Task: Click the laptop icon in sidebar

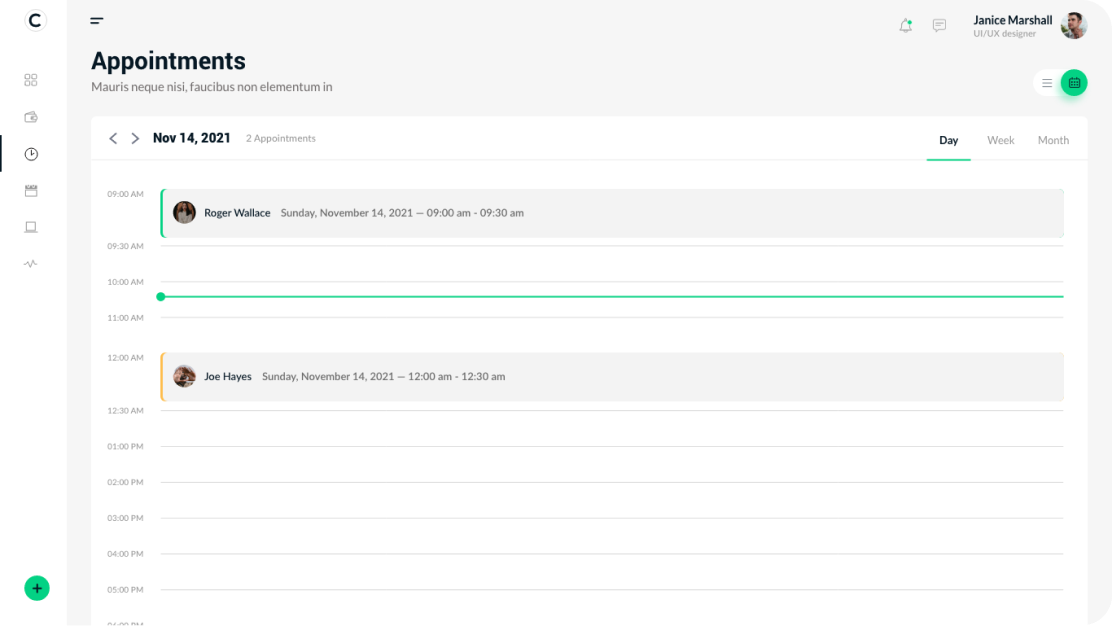Action: tap(31, 227)
